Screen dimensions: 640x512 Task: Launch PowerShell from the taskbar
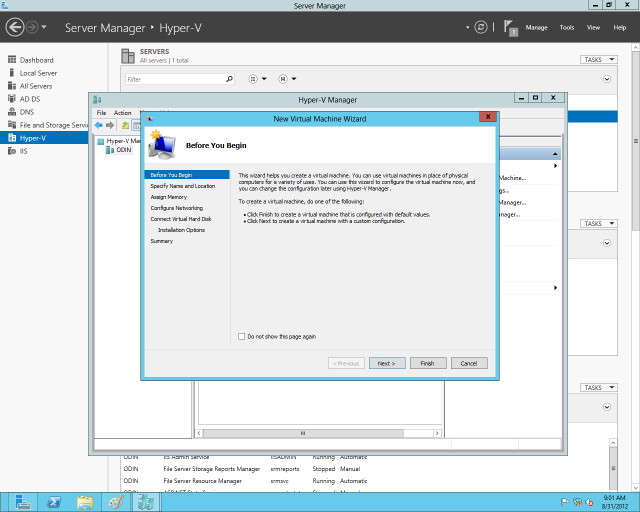click(x=54, y=502)
